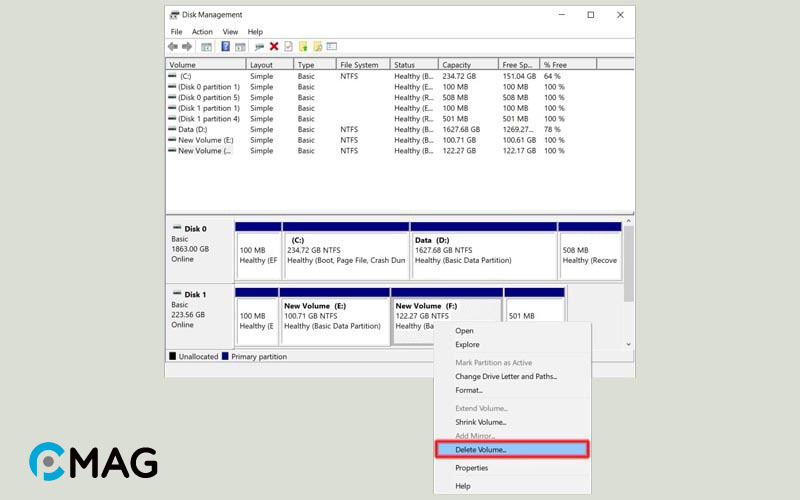
Task: Select the 501 MB partition on Disk 1
Action: (x=534, y=305)
